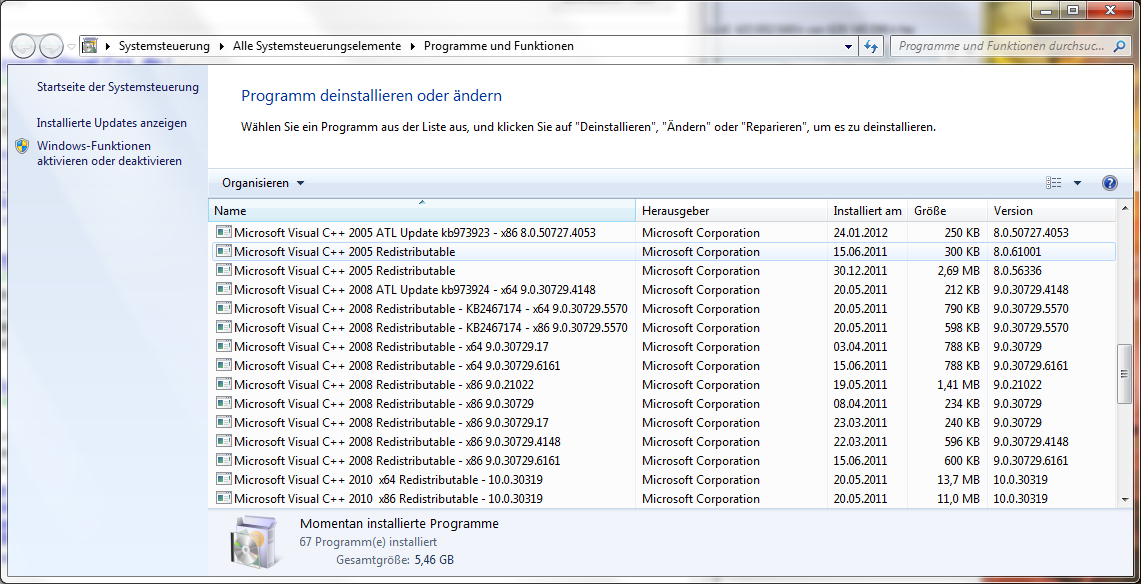Open Installierte Updates anzeigen link
This screenshot has height=584, width=1141.
111,123
